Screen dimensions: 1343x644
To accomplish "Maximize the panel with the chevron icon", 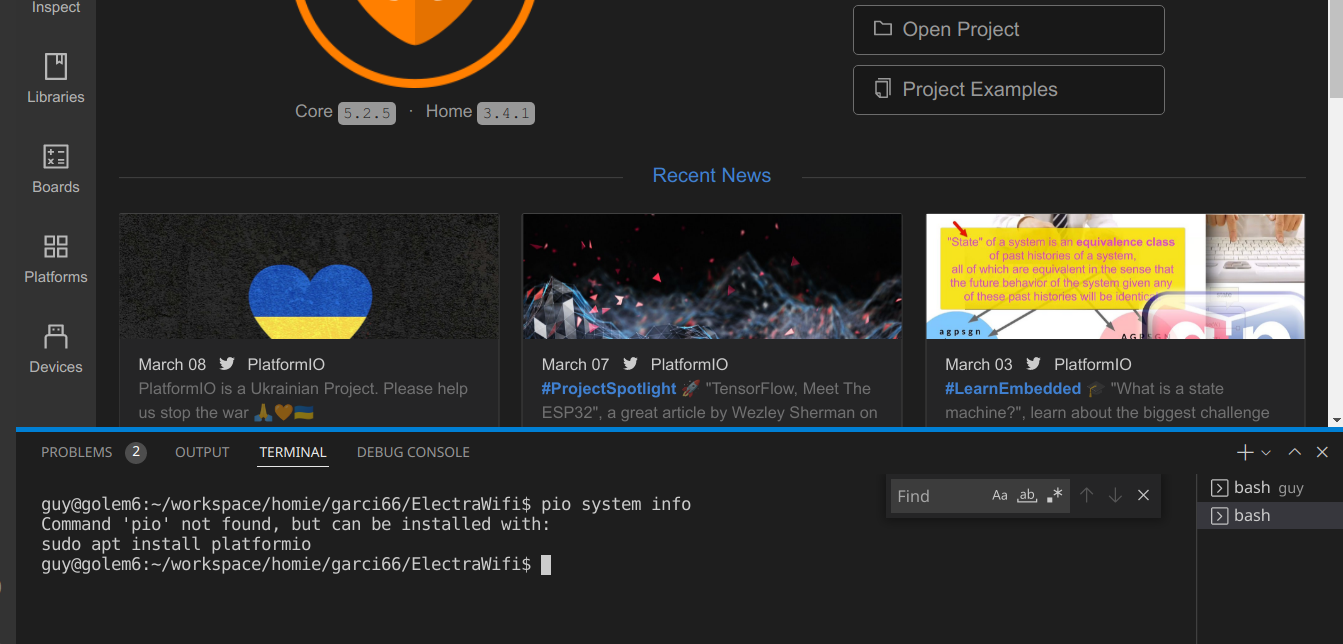I will click(x=1293, y=451).
